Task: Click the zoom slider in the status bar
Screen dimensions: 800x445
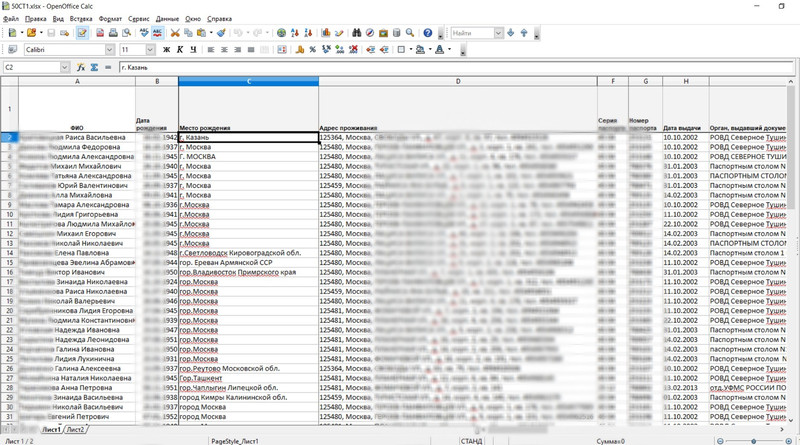Action: point(753,440)
